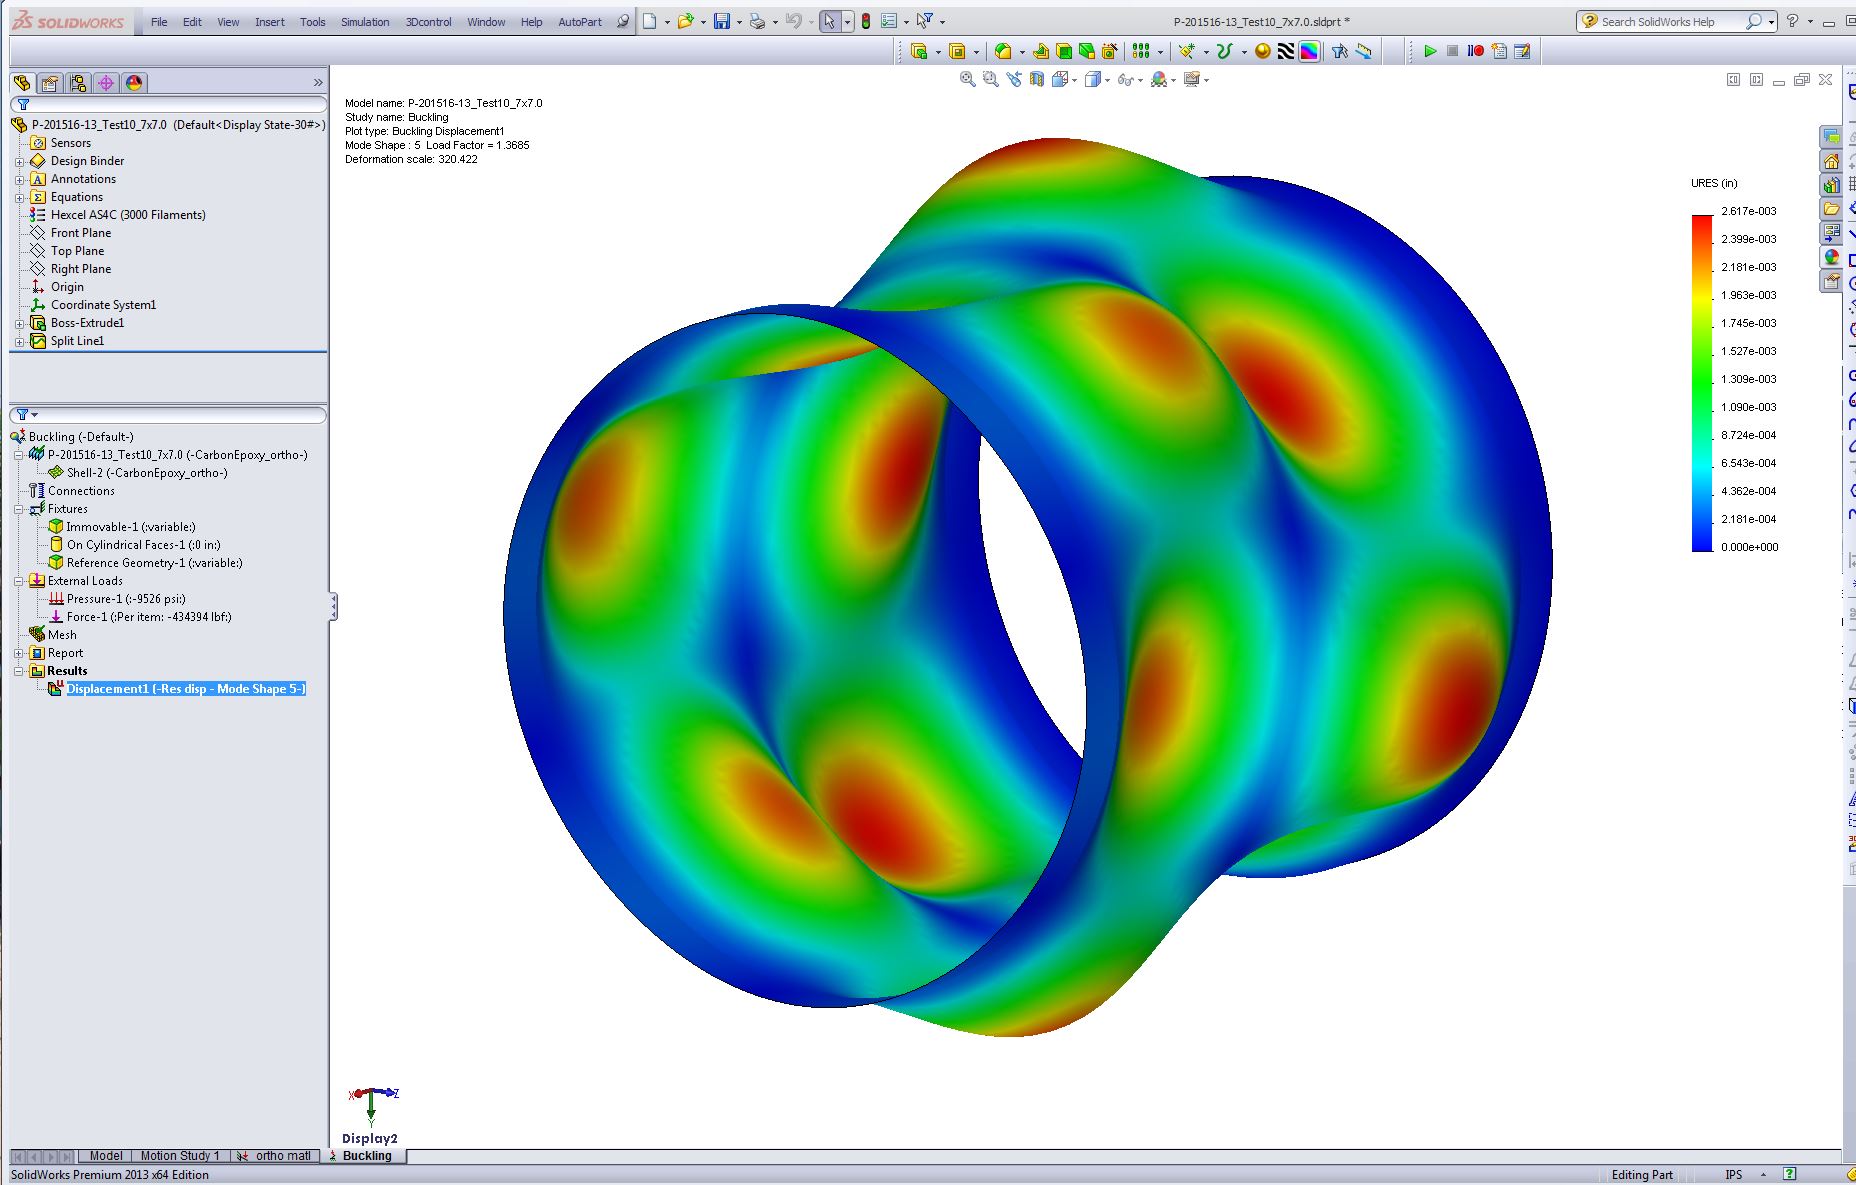Click the Rebuild traffic light icon

(x=866, y=21)
